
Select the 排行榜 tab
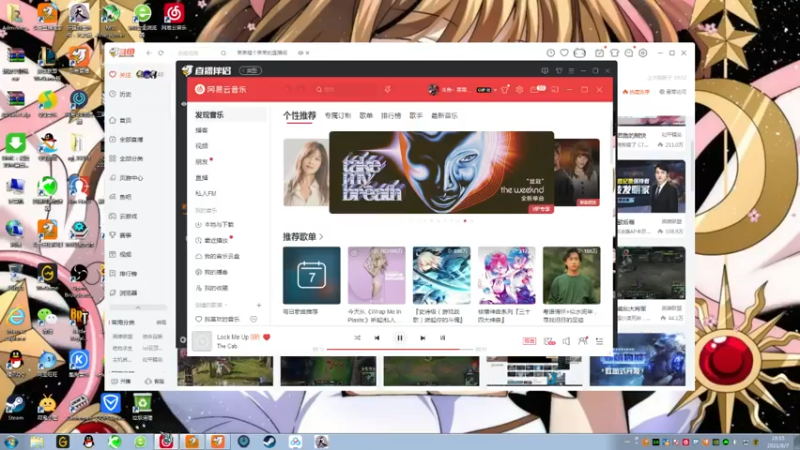pos(391,116)
